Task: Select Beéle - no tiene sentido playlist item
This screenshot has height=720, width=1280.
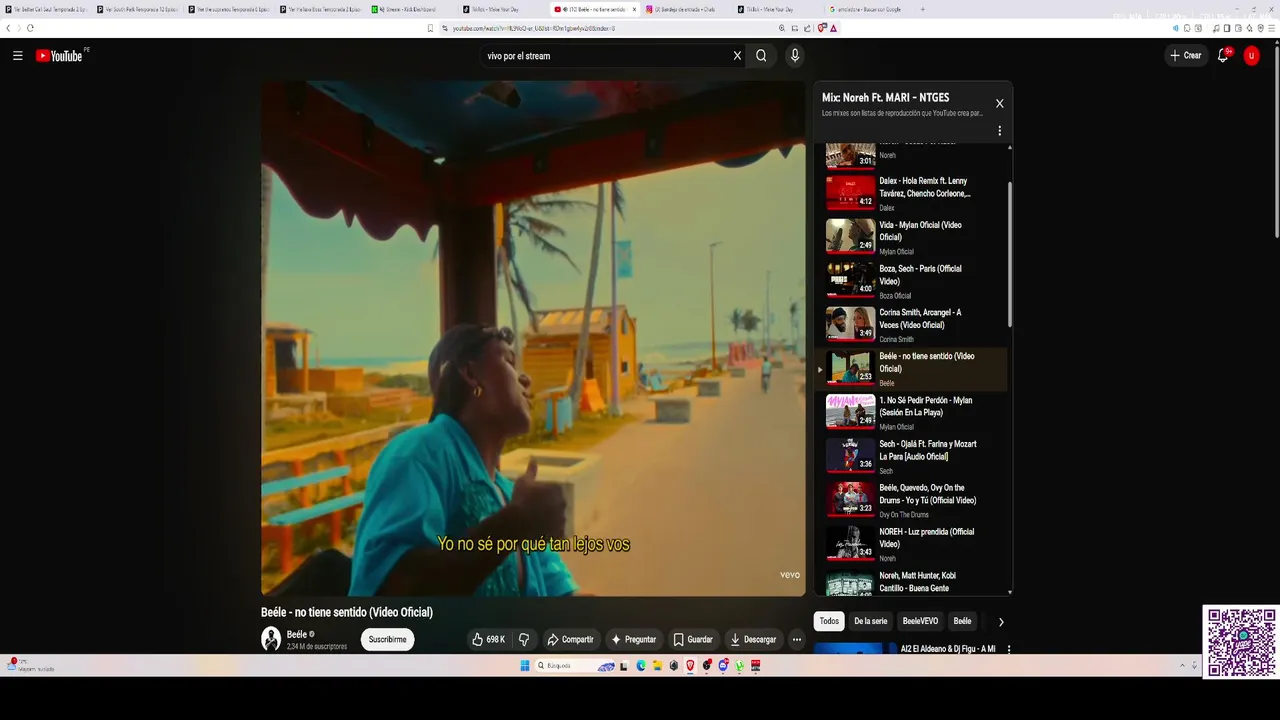Action: pos(910,369)
